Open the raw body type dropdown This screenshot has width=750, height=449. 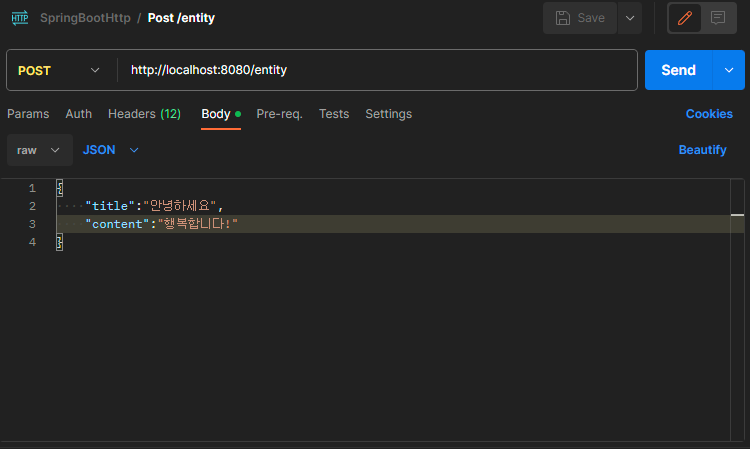(x=39, y=150)
